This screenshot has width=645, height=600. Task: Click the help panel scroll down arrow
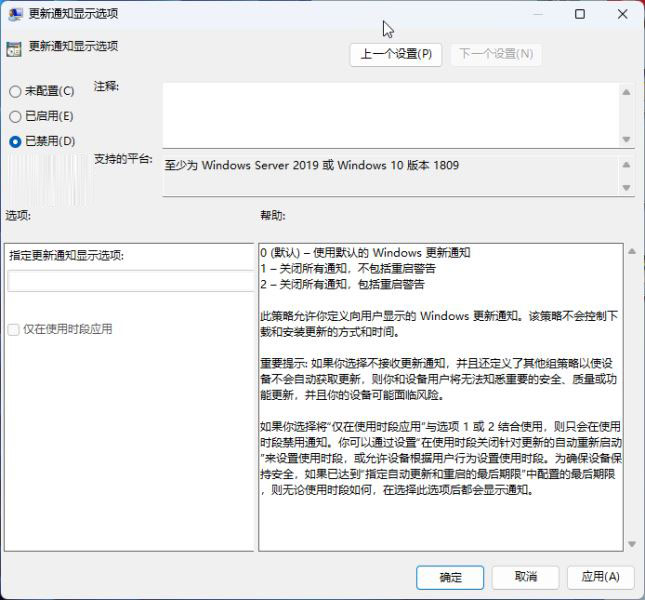point(632,544)
